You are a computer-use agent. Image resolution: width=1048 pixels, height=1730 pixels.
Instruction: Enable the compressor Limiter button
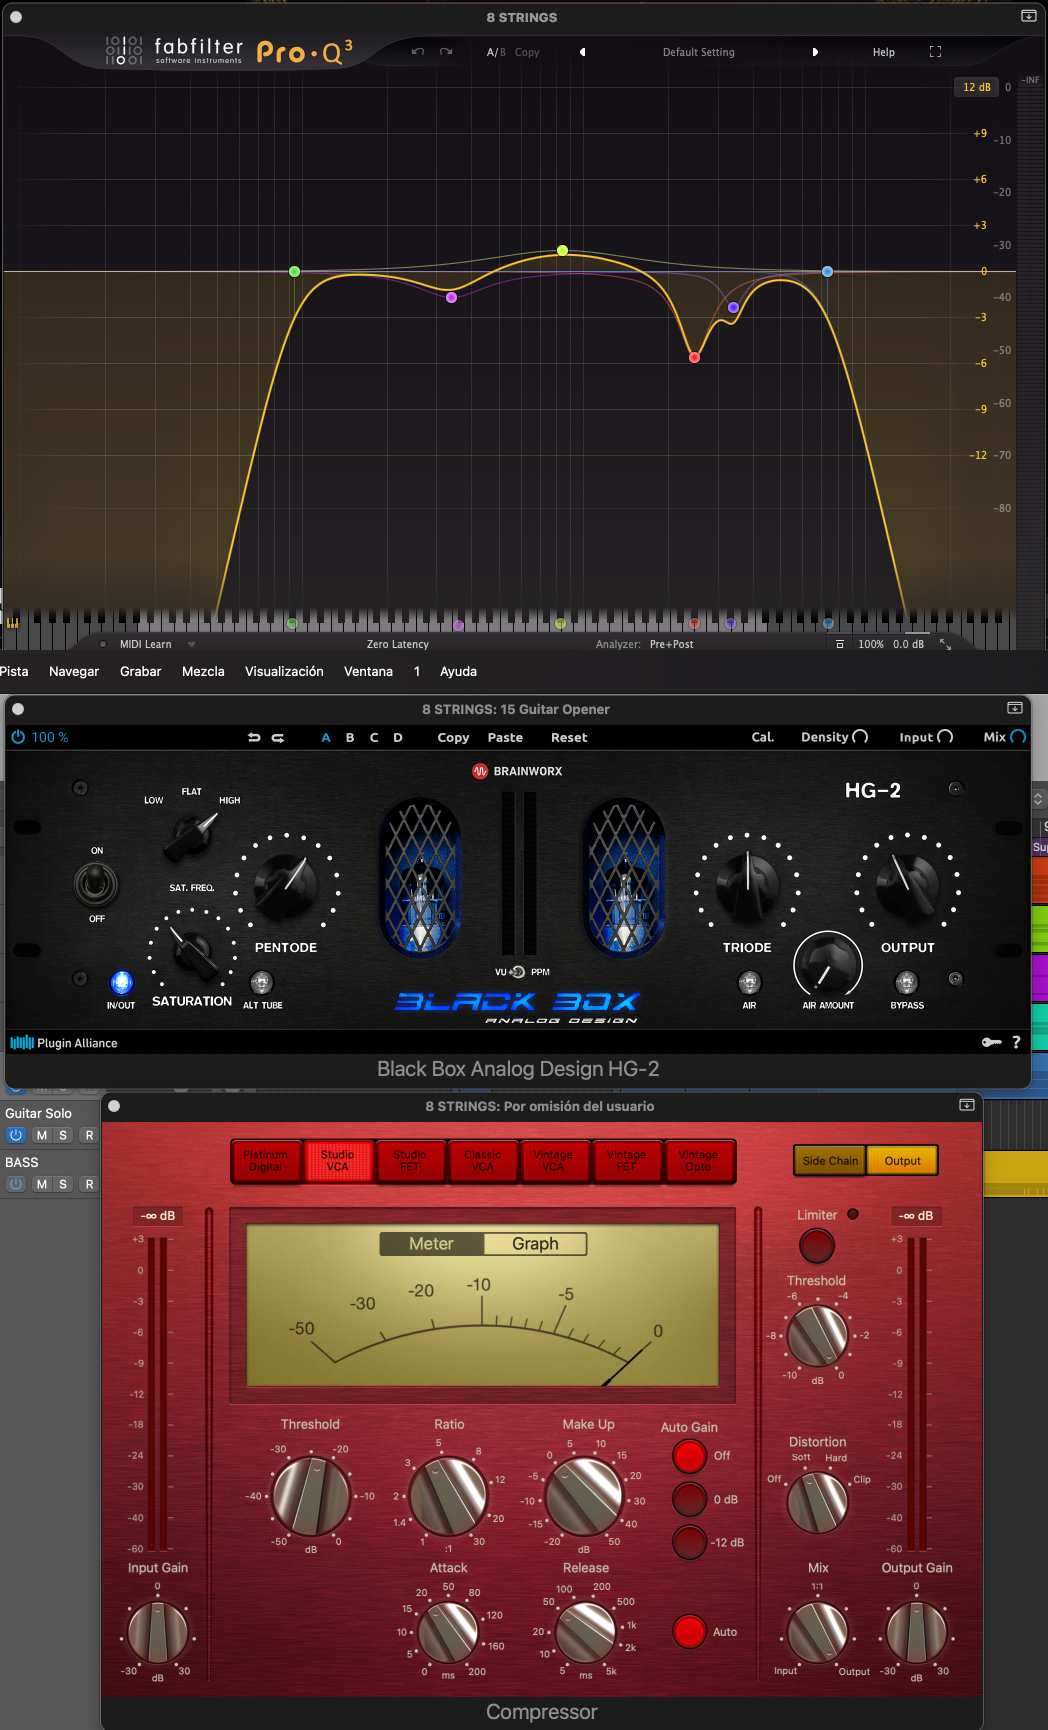[x=817, y=1246]
